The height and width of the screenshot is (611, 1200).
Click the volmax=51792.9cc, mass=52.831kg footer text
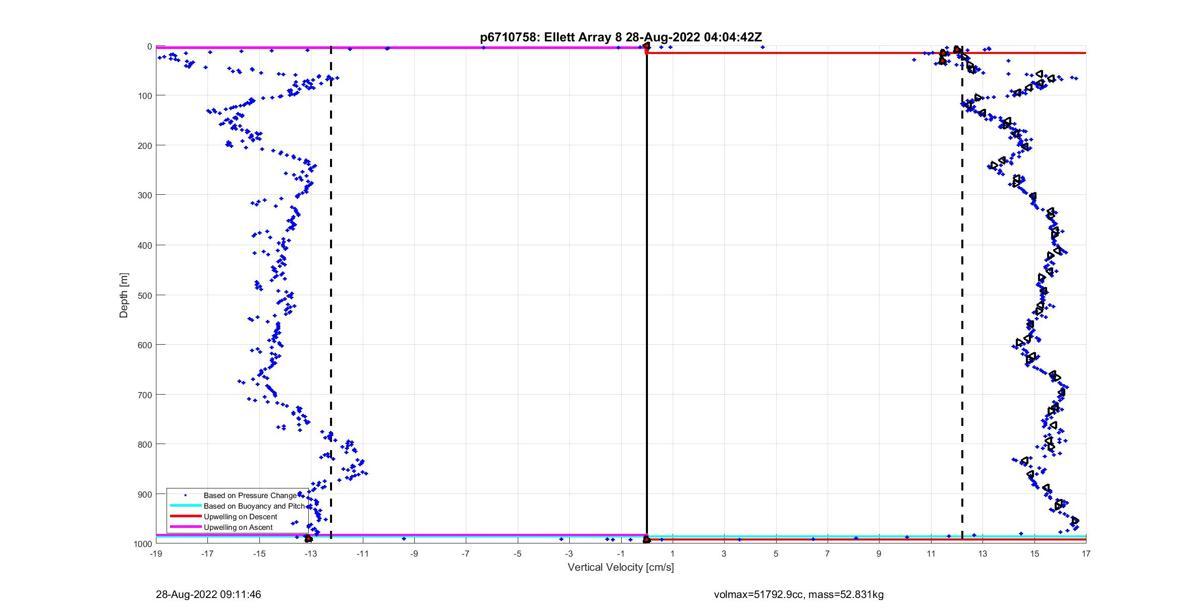coord(799,594)
